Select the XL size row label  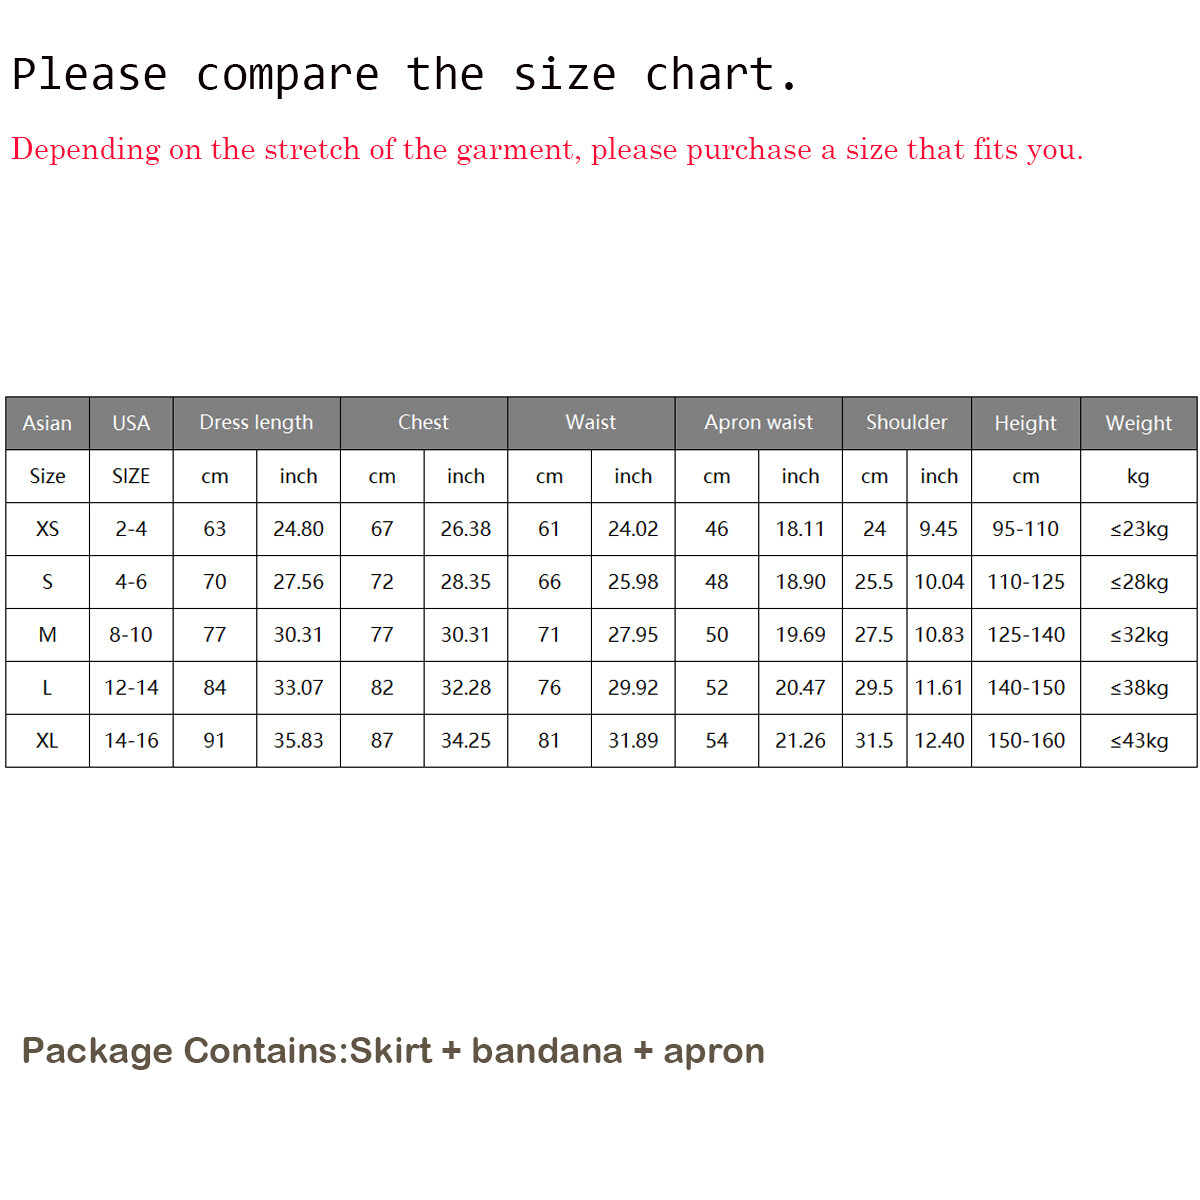coord(47,741)
